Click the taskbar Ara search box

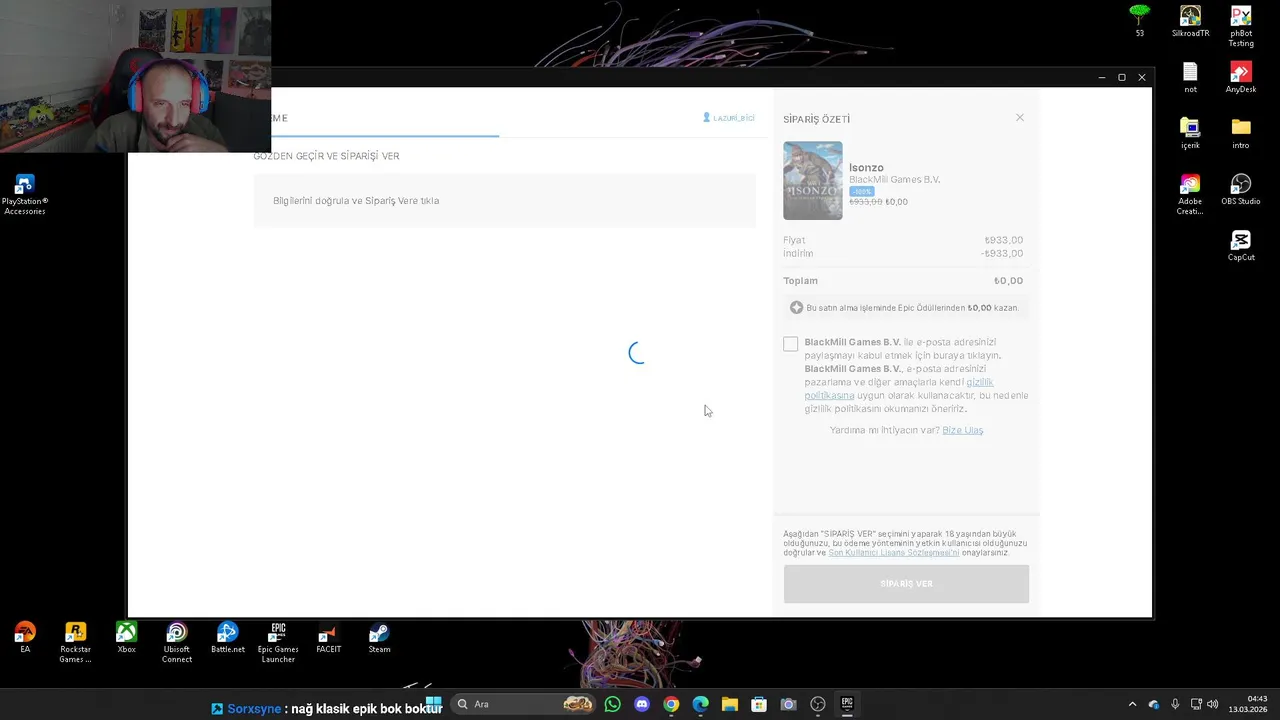pyautogui.click(x=524, y=704)
